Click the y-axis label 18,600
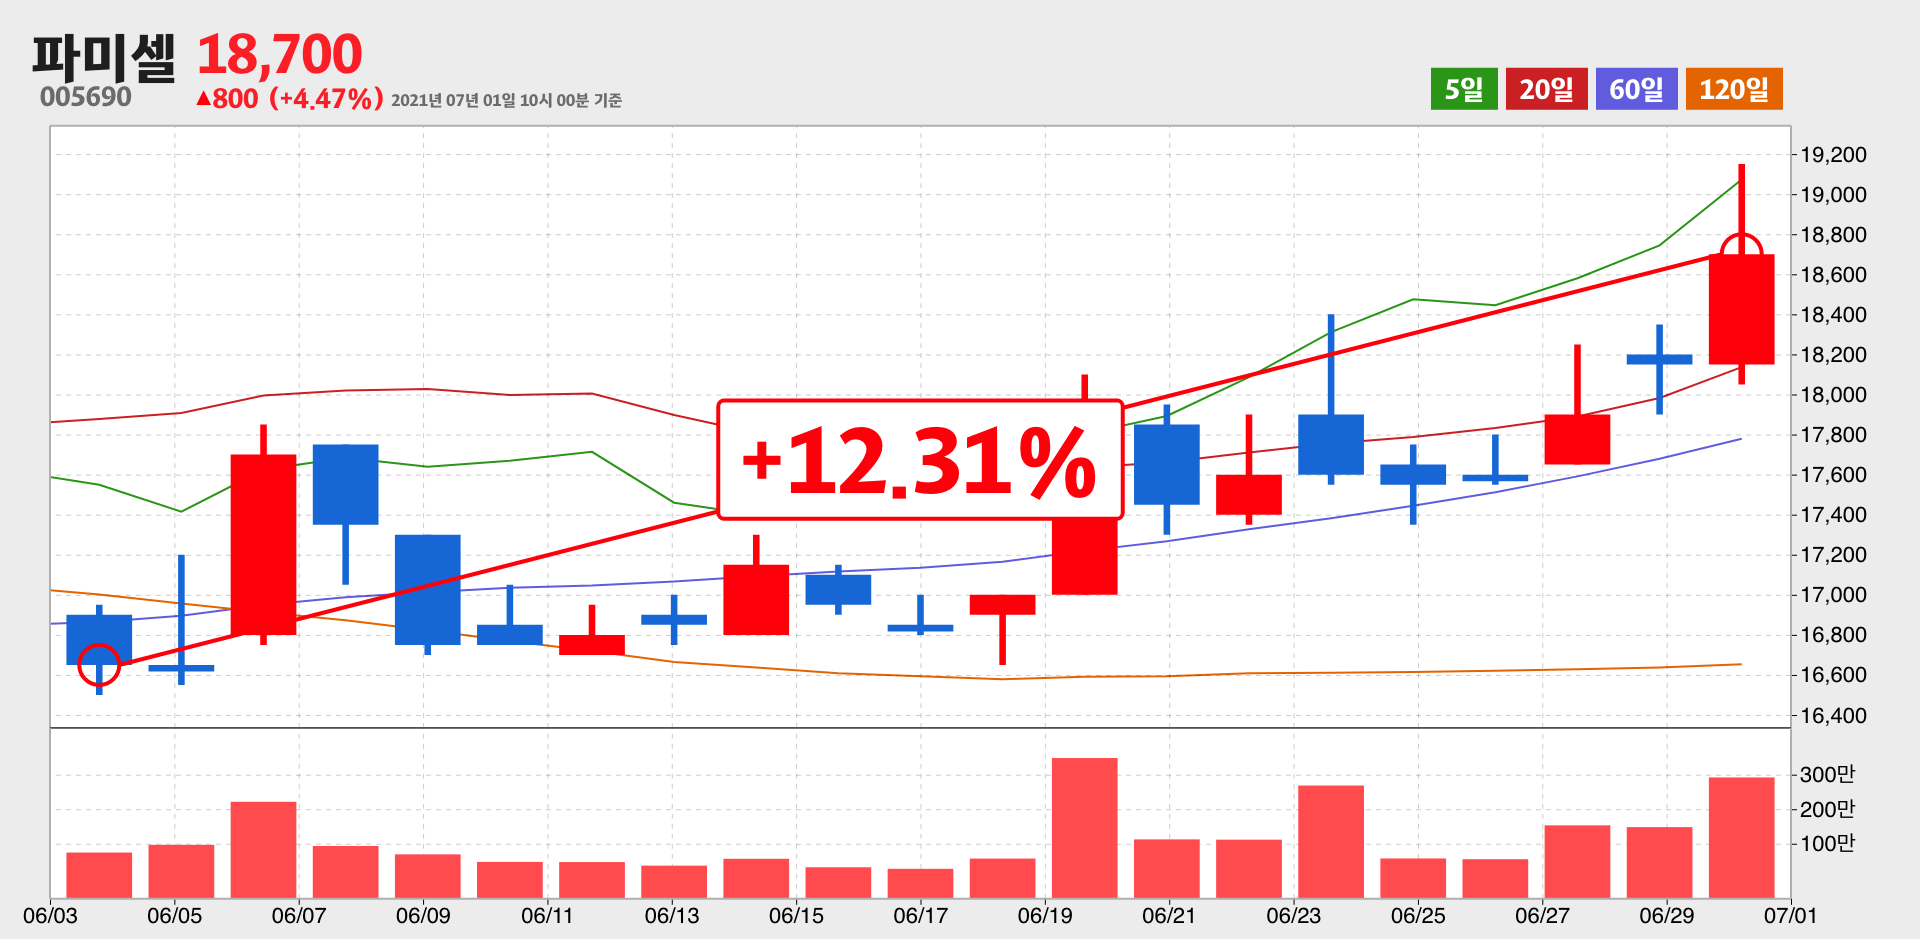The width and height of the screenshot is (1920, 939). pyautogui.click(x=1833, y=275)
